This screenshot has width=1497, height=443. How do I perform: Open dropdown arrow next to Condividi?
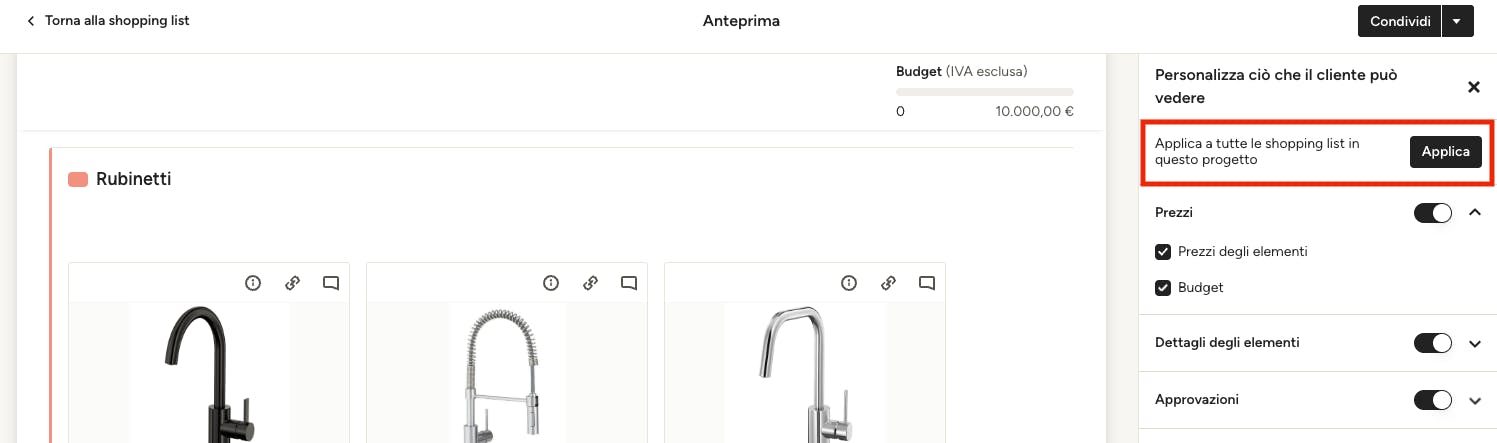click(x=1458, y=21)
